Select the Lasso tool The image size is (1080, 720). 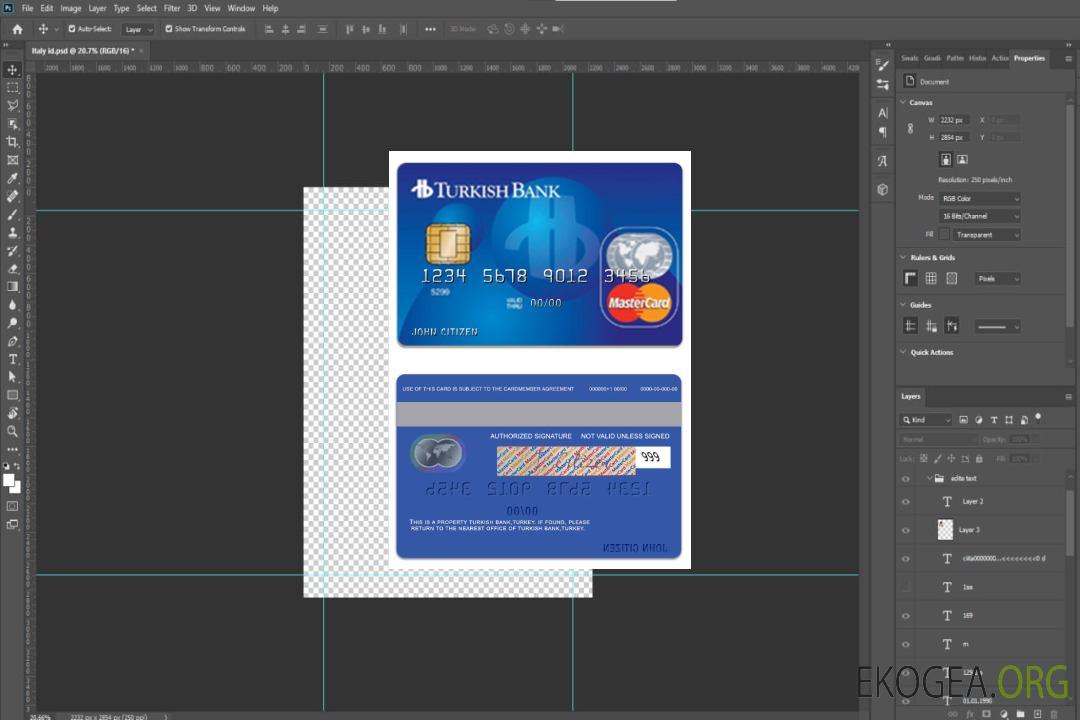click(12, 105)
